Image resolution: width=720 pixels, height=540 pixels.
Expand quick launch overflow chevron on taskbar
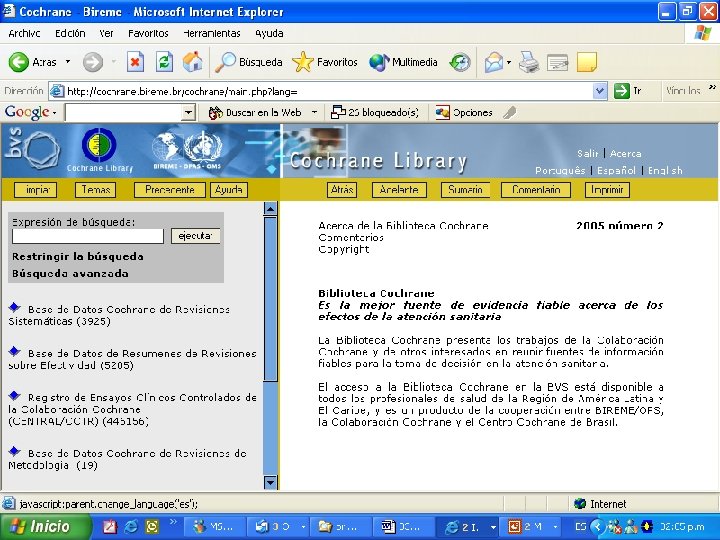point(173,522)
